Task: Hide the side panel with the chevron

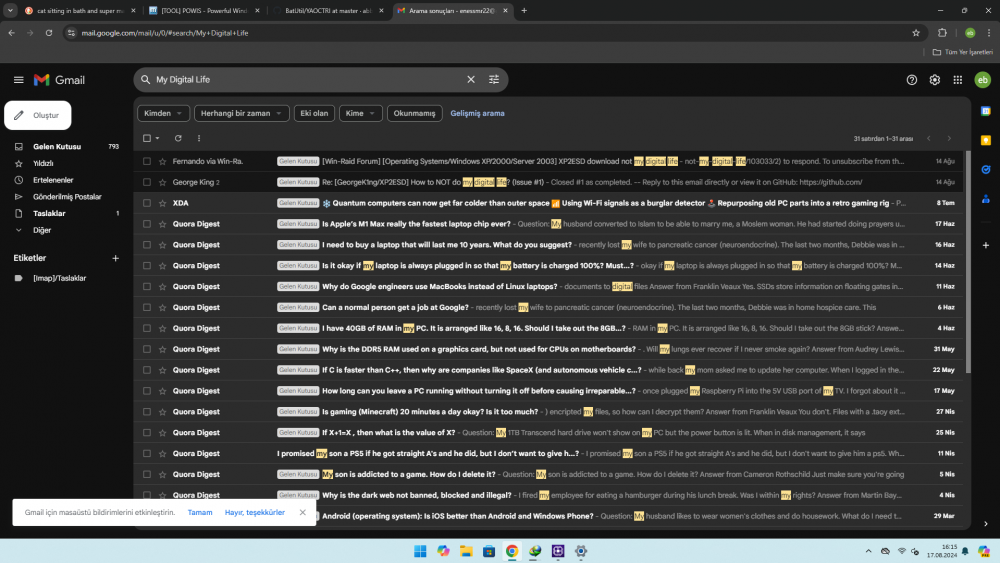Action: tap(985, 523)
